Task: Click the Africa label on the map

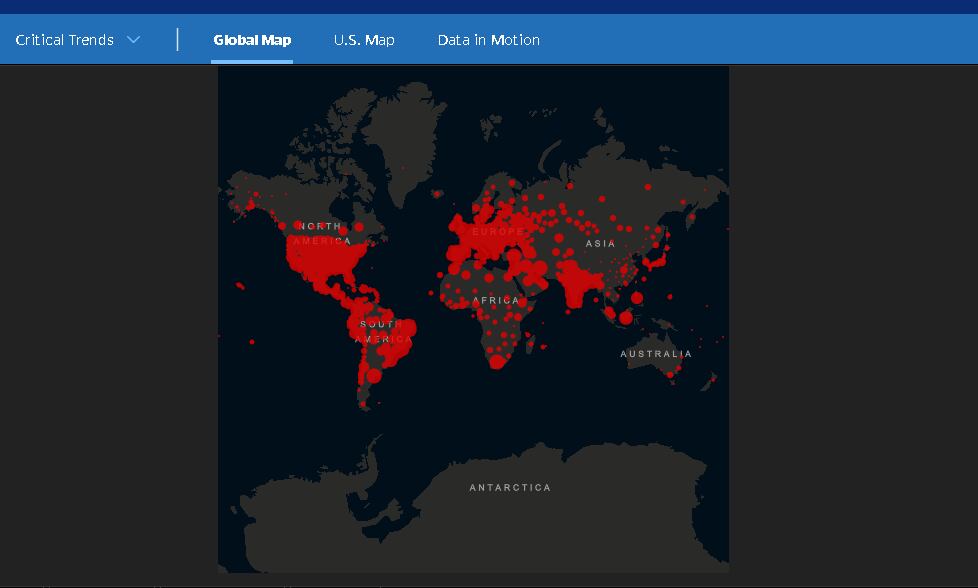Action: 496,300
